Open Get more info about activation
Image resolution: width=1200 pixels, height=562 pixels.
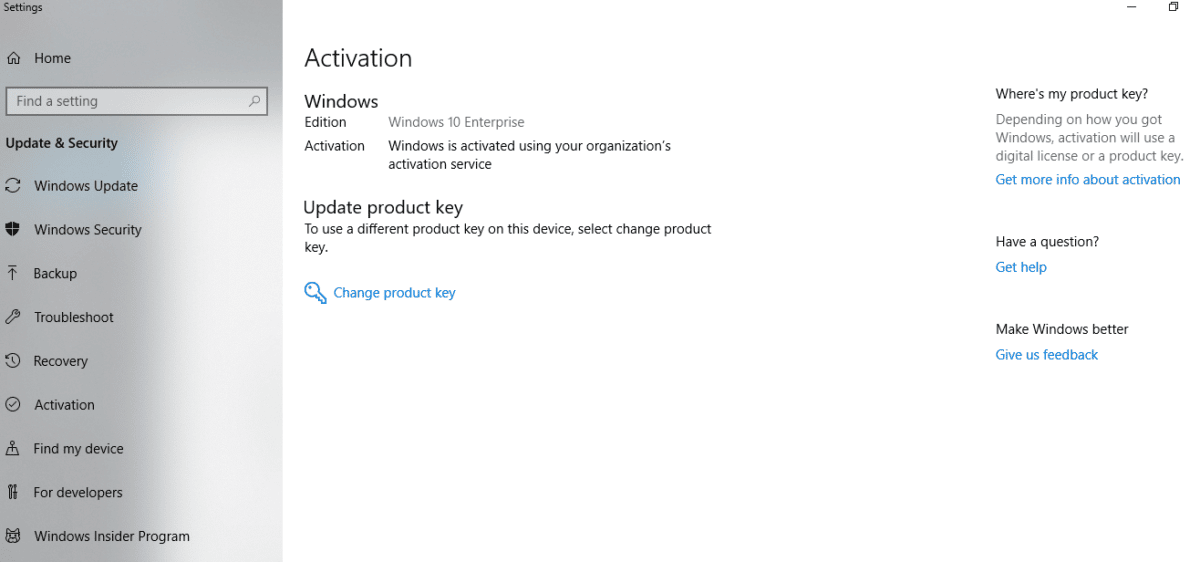coord(1088,180)
